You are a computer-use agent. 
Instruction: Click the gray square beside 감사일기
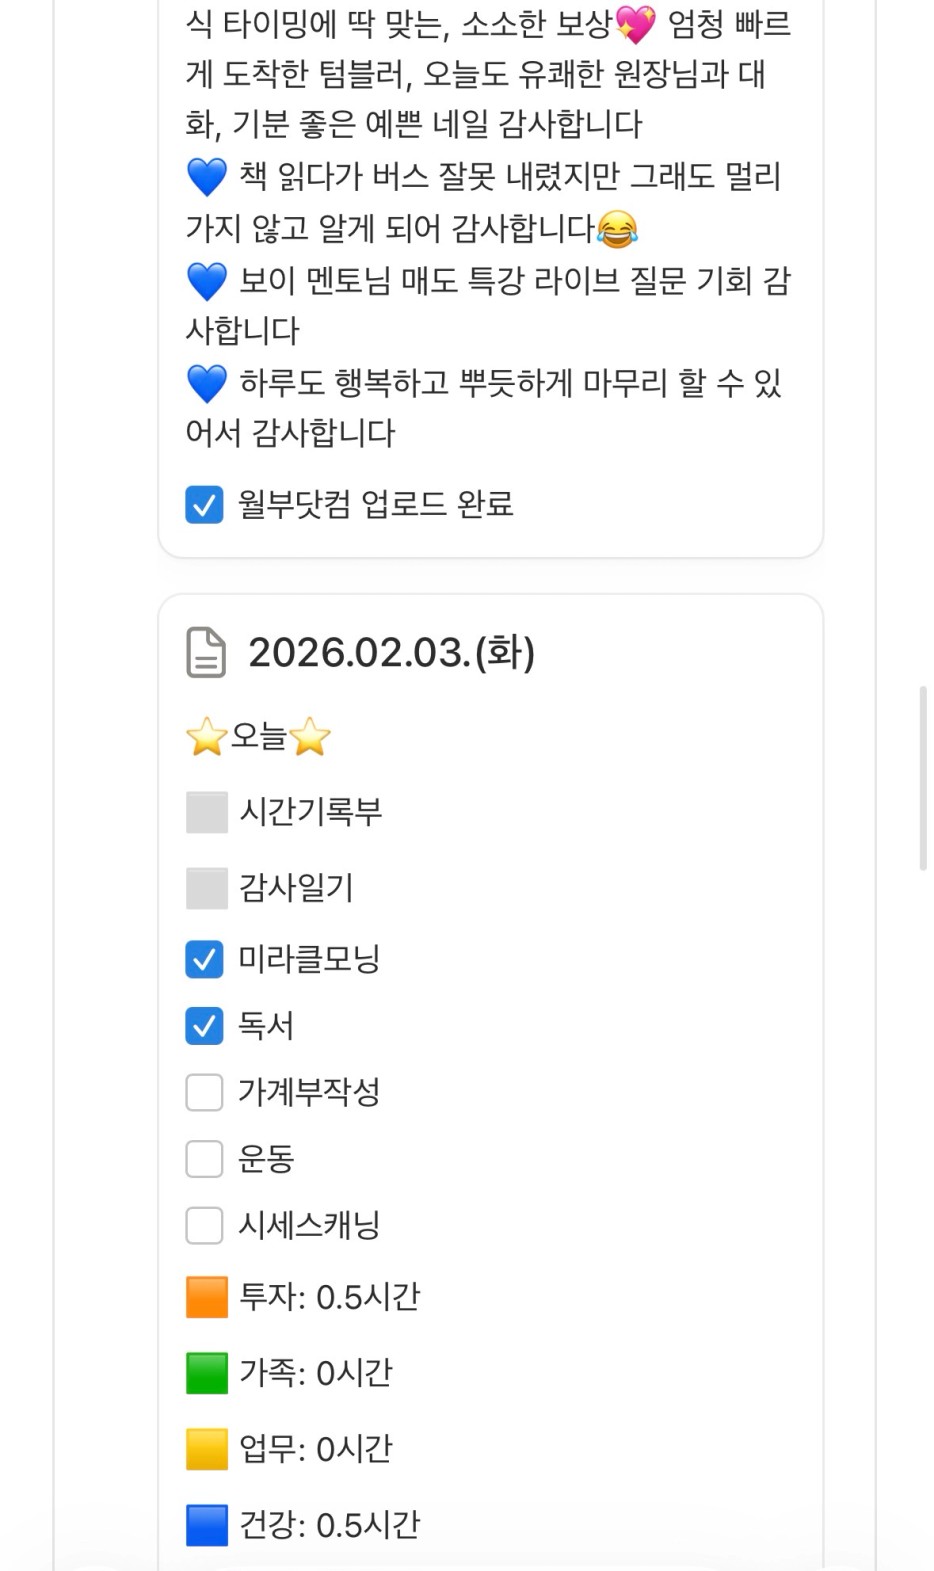click(x=207, y=888)
